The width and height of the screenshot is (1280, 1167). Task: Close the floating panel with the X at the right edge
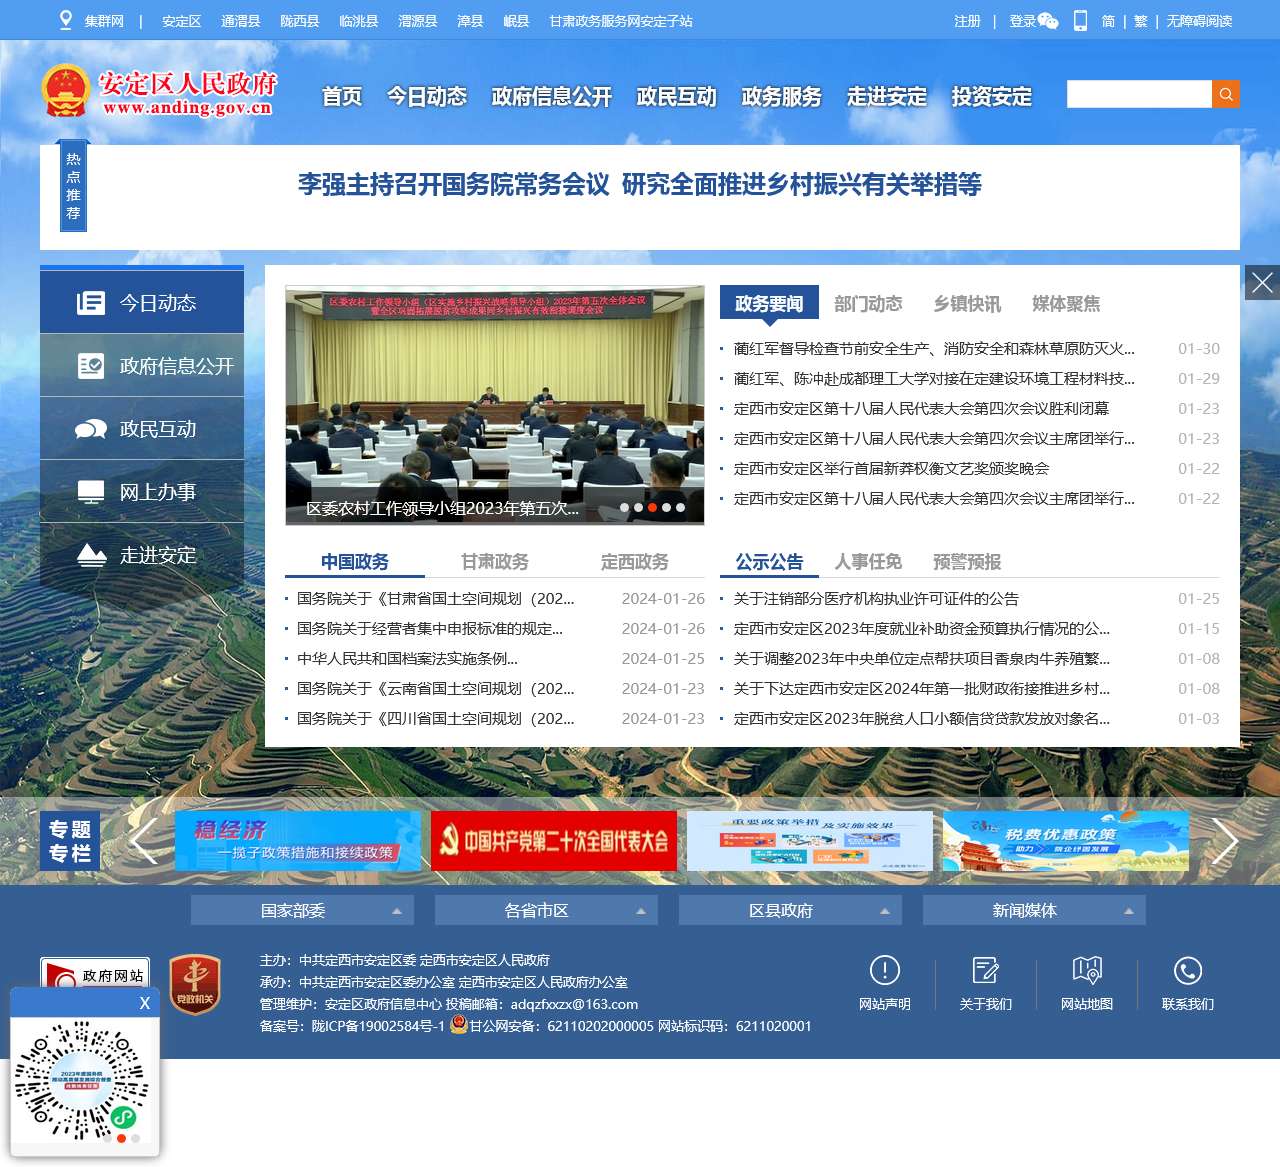tap(1262, 283)
